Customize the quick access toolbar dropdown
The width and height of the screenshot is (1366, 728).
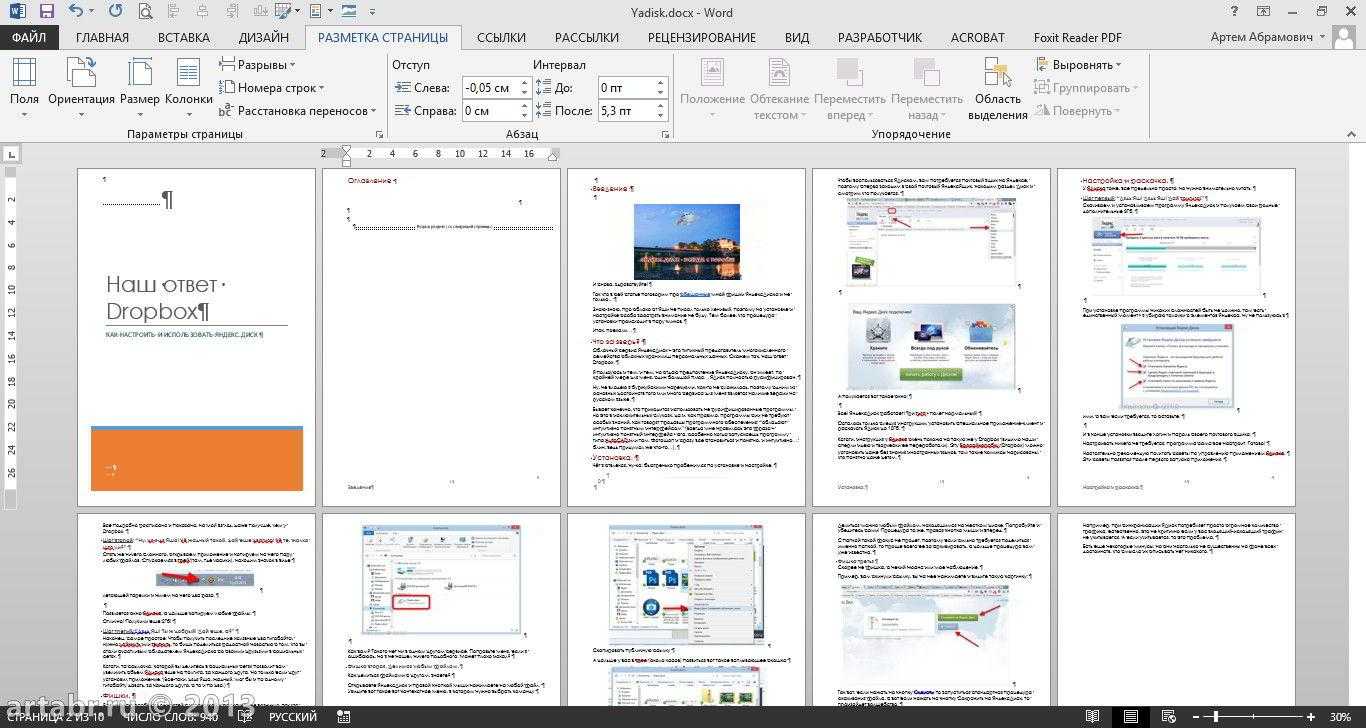(x=373, y=13)
